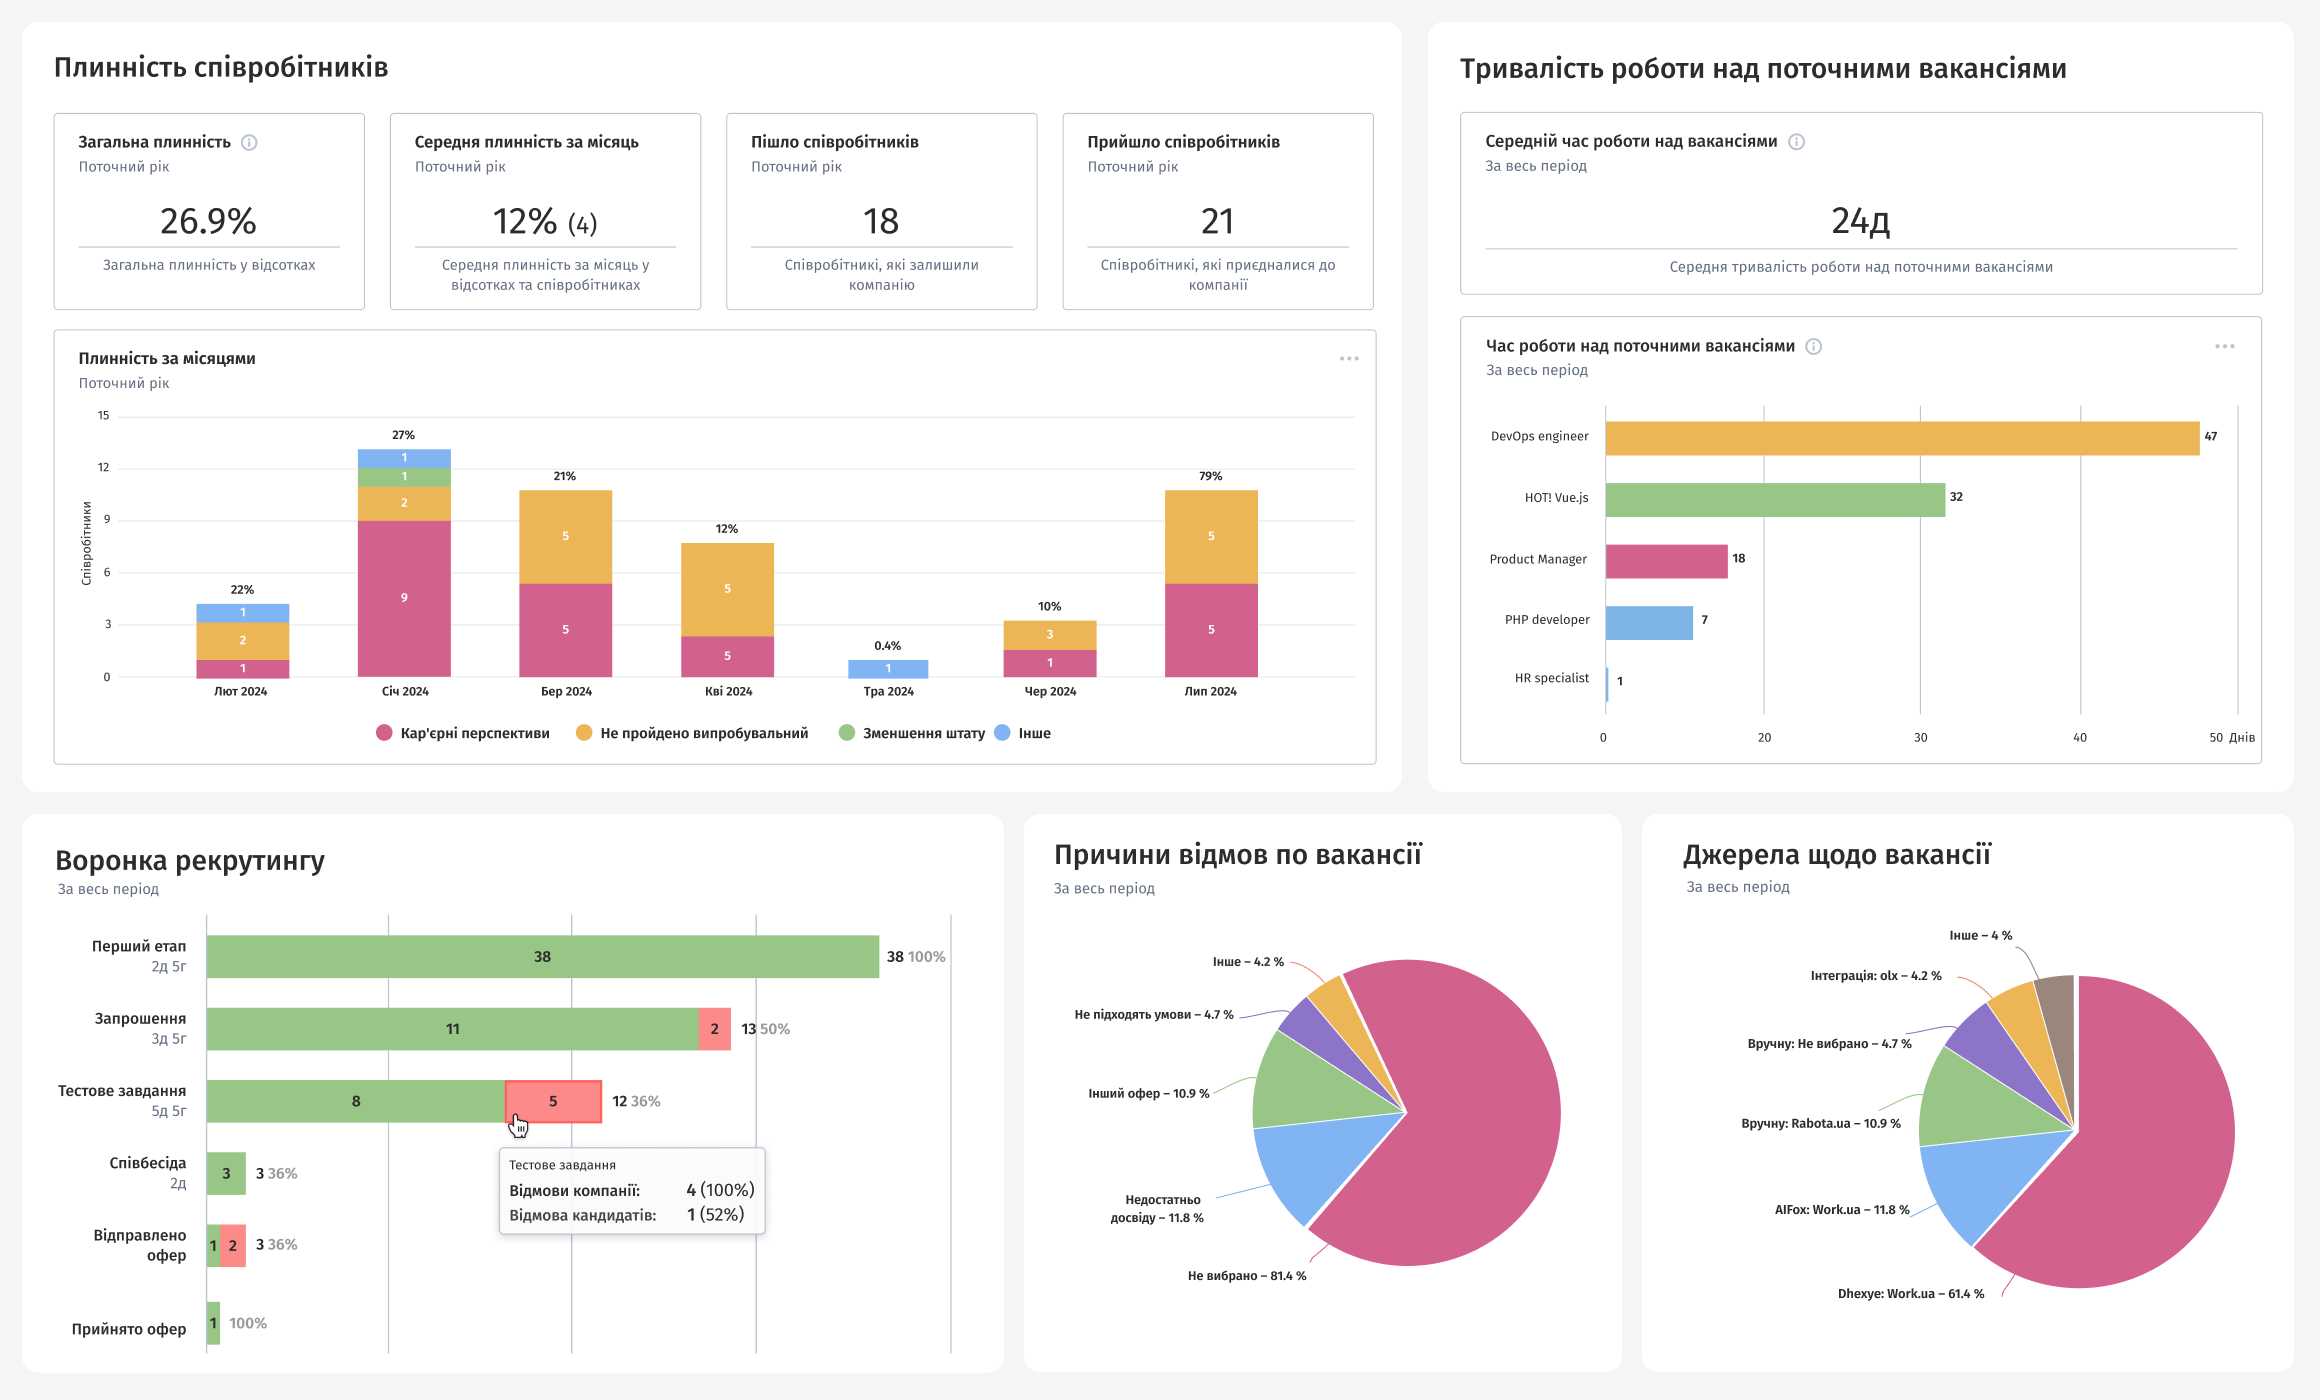
Task: Click Product Manager pink bar
Action: point(1666,561)
